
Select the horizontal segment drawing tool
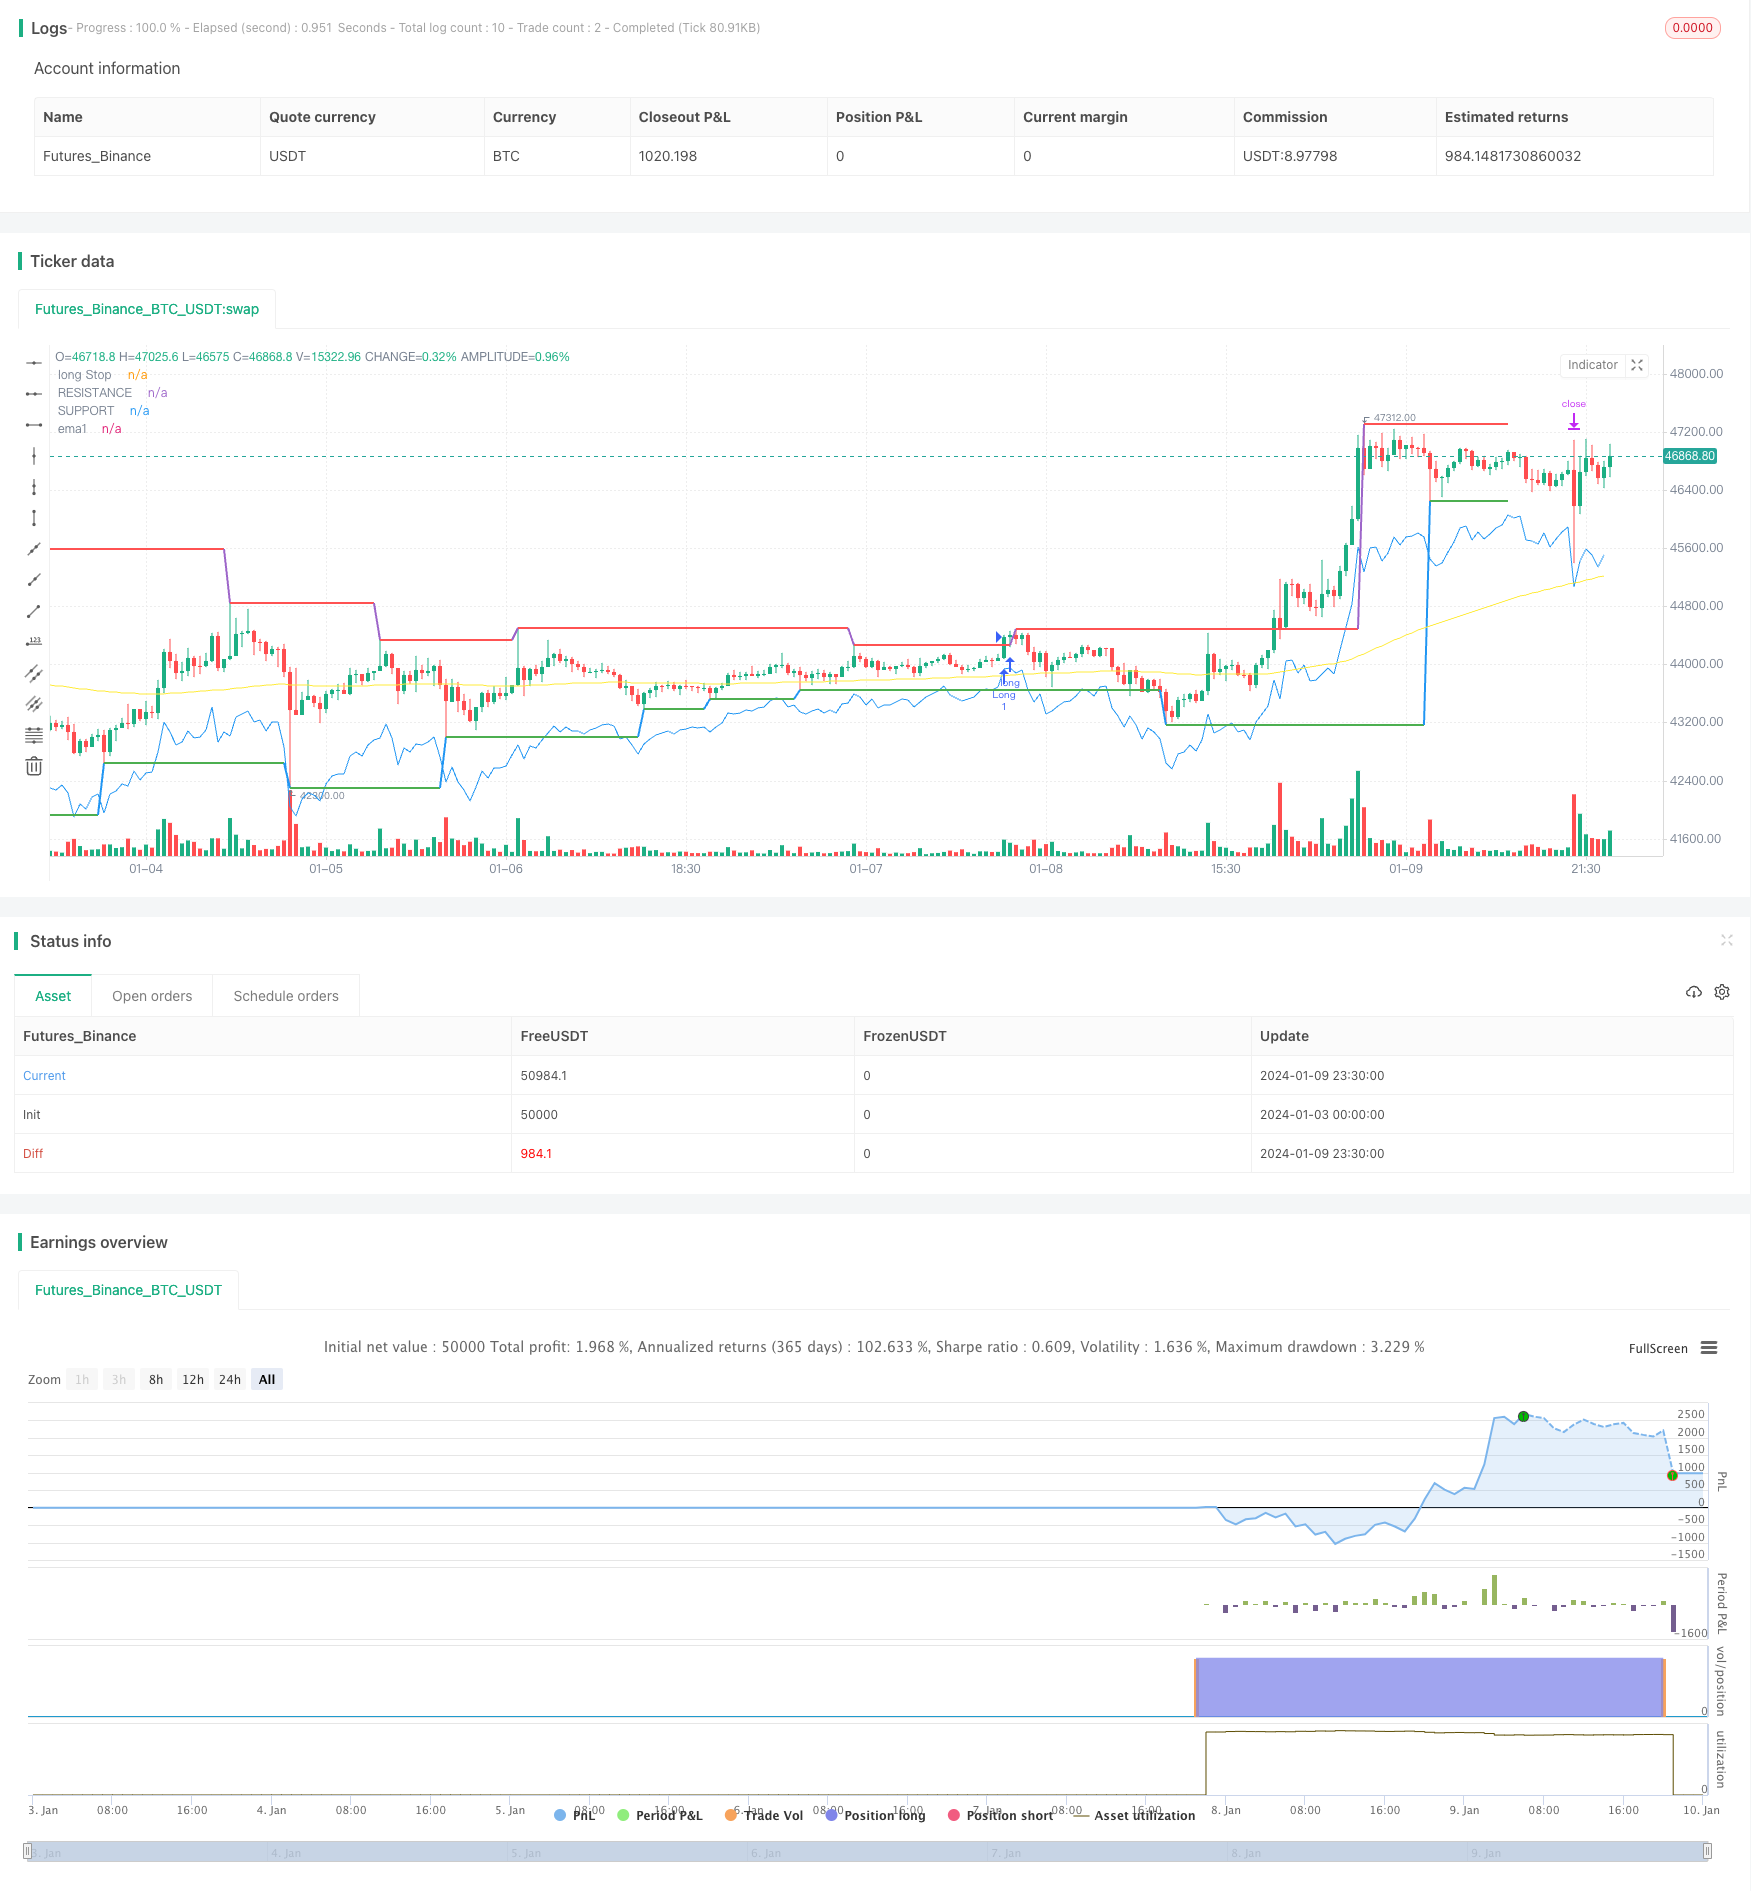(x=34, y=425)
